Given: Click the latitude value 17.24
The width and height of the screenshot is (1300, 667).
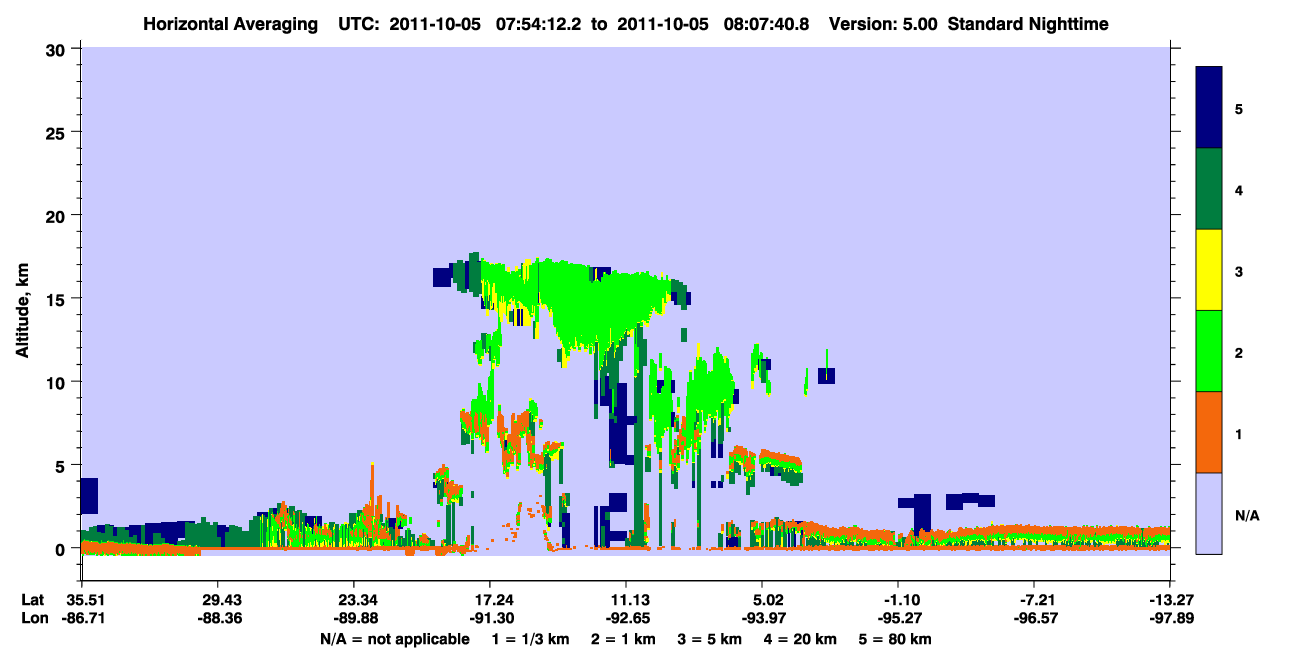Looking at the screenshot, I should pyautogui.click(x=489, y=600).
